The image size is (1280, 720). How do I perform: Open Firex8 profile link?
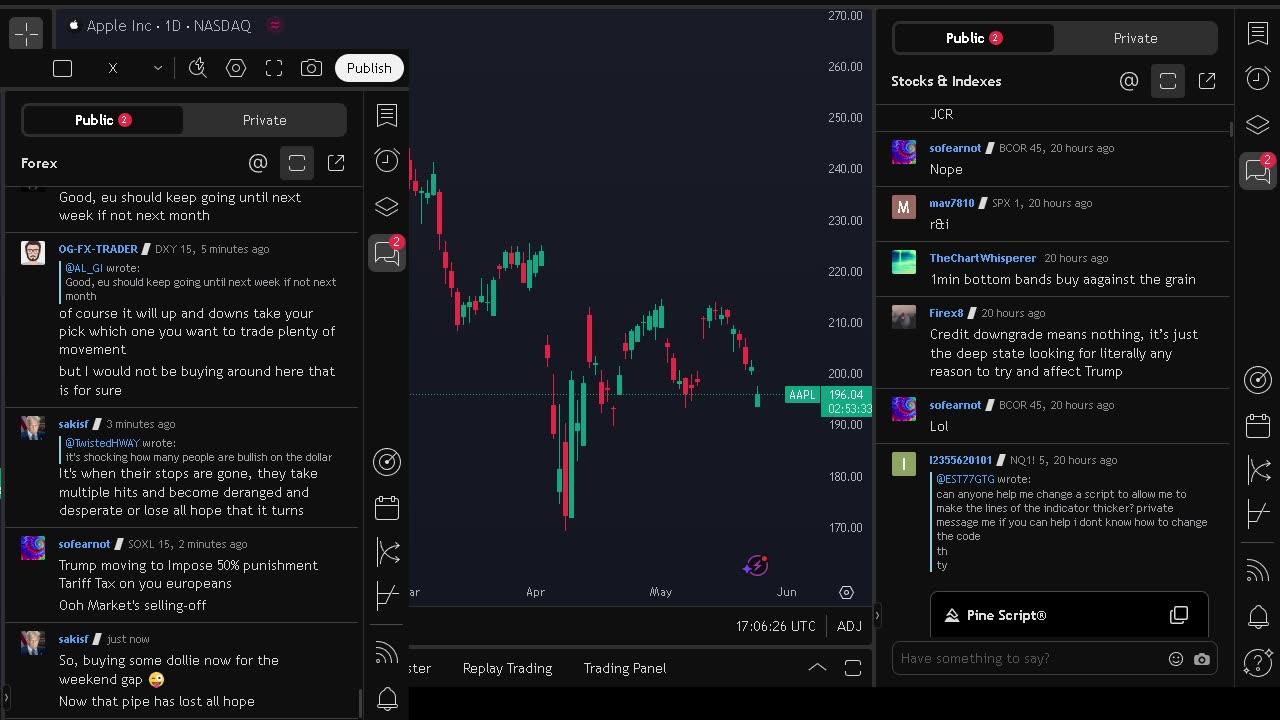coord(946,313)
